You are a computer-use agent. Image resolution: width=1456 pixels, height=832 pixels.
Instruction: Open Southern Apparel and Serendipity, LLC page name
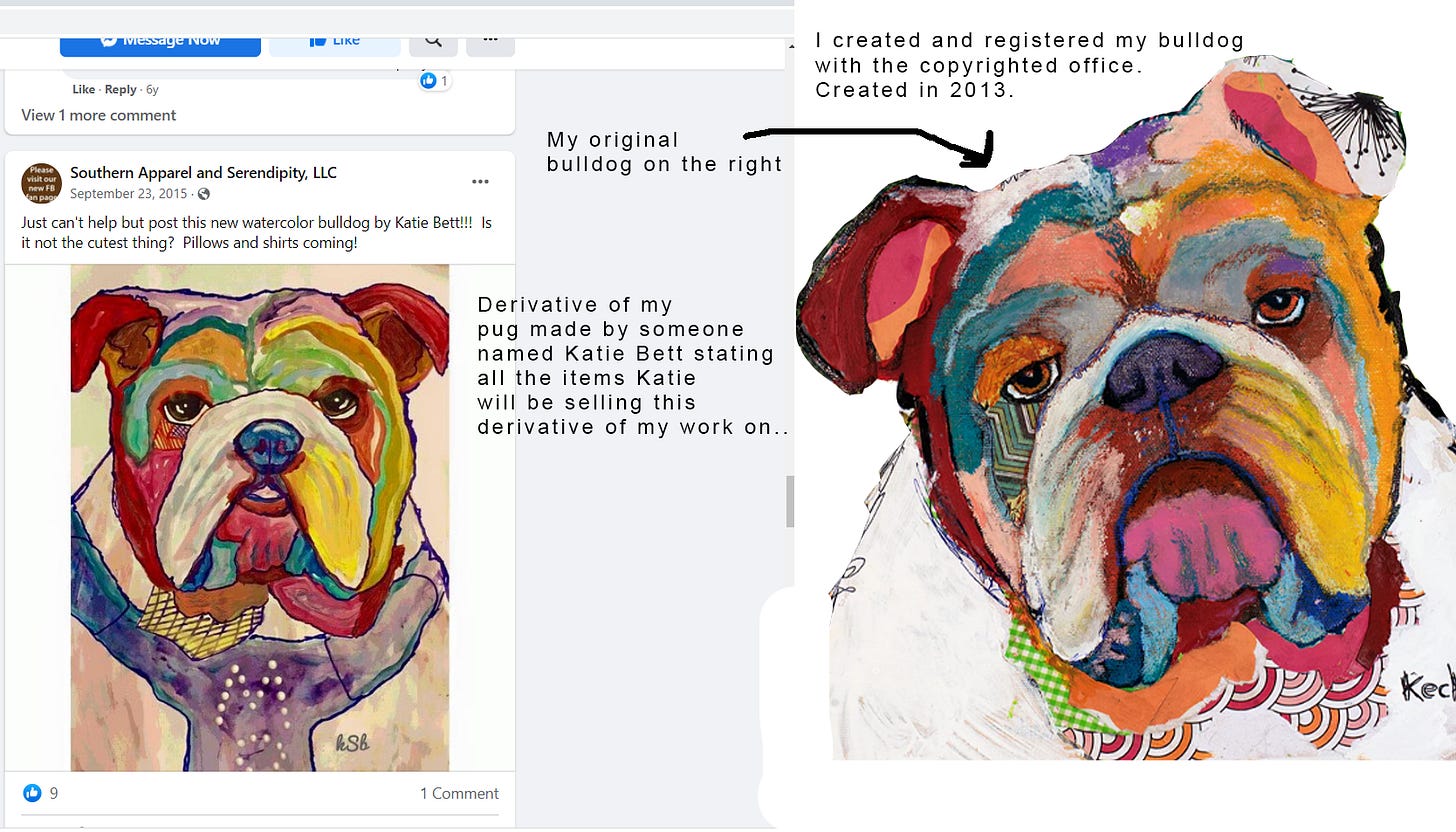click(x=203, y=173)
